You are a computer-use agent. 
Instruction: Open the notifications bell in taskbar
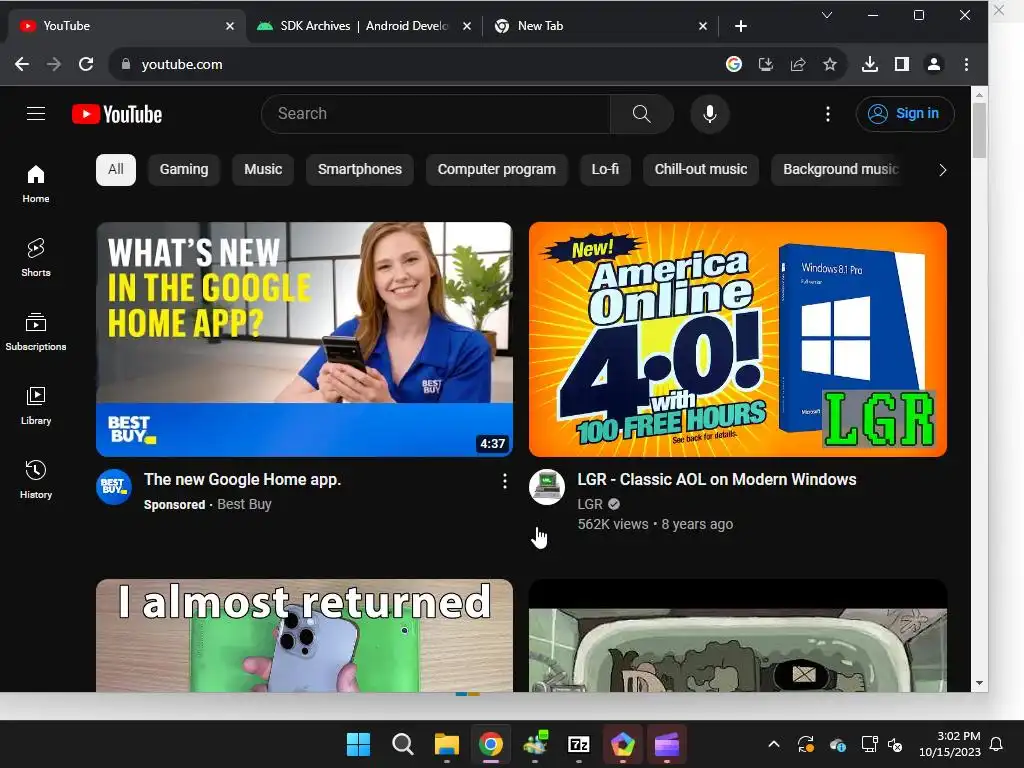pos(997,744)
